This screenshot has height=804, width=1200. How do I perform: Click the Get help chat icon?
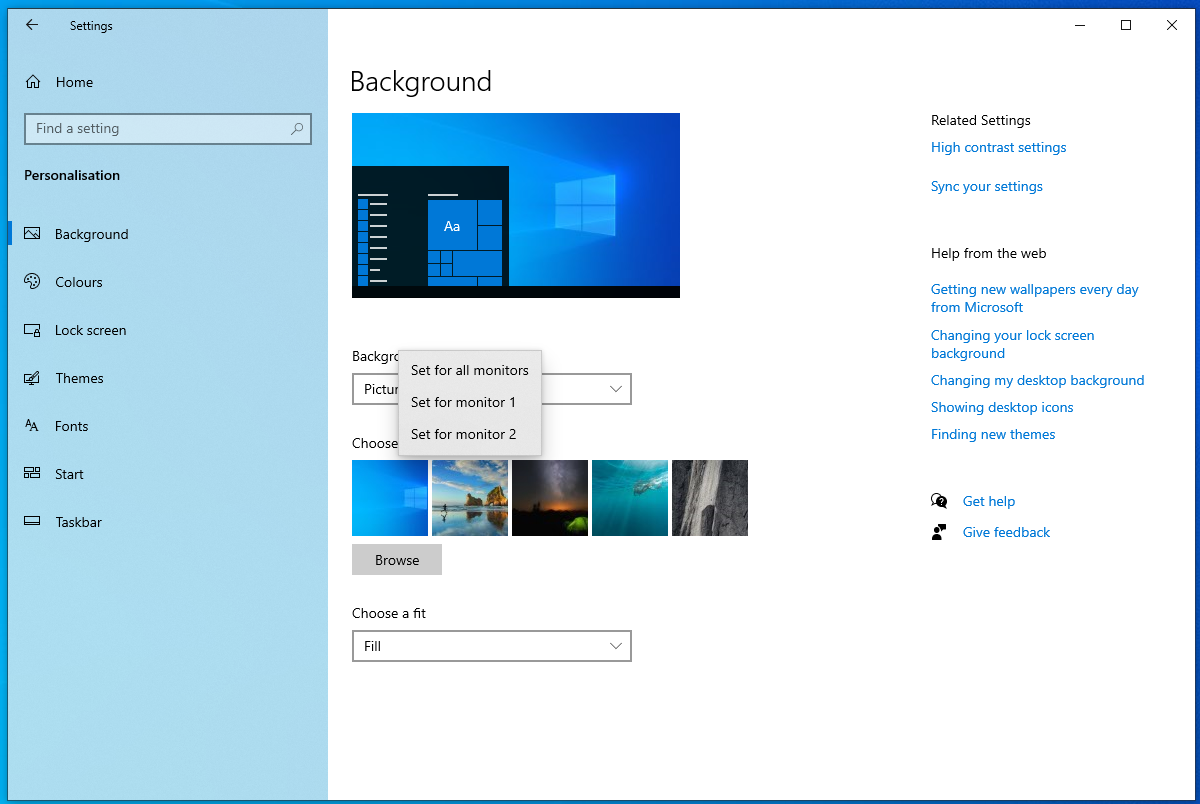click(x=939, y=501)
